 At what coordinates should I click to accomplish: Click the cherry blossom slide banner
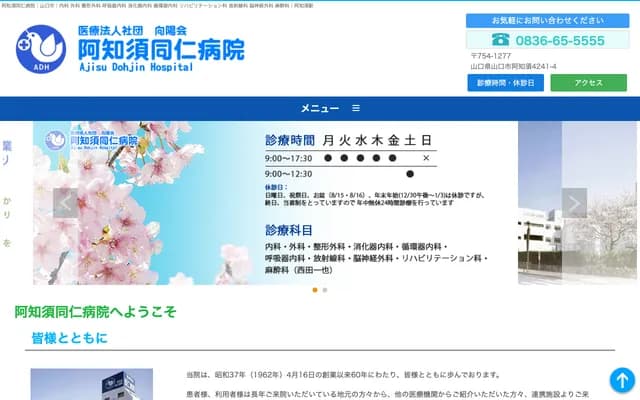(x=276, y=203)
